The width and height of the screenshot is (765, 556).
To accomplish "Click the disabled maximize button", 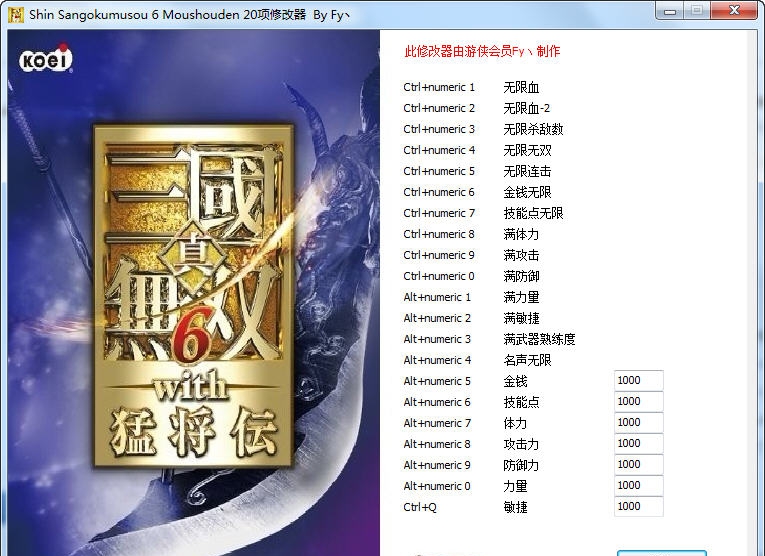I will (698, 10).
